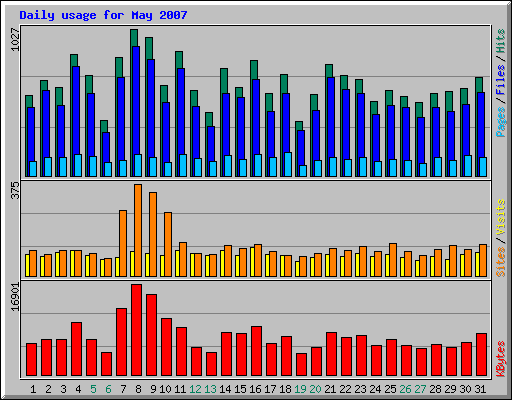Click the Files legend label
Image resolution: width=512 pixels, height=400 pixels.
[501, 80]
